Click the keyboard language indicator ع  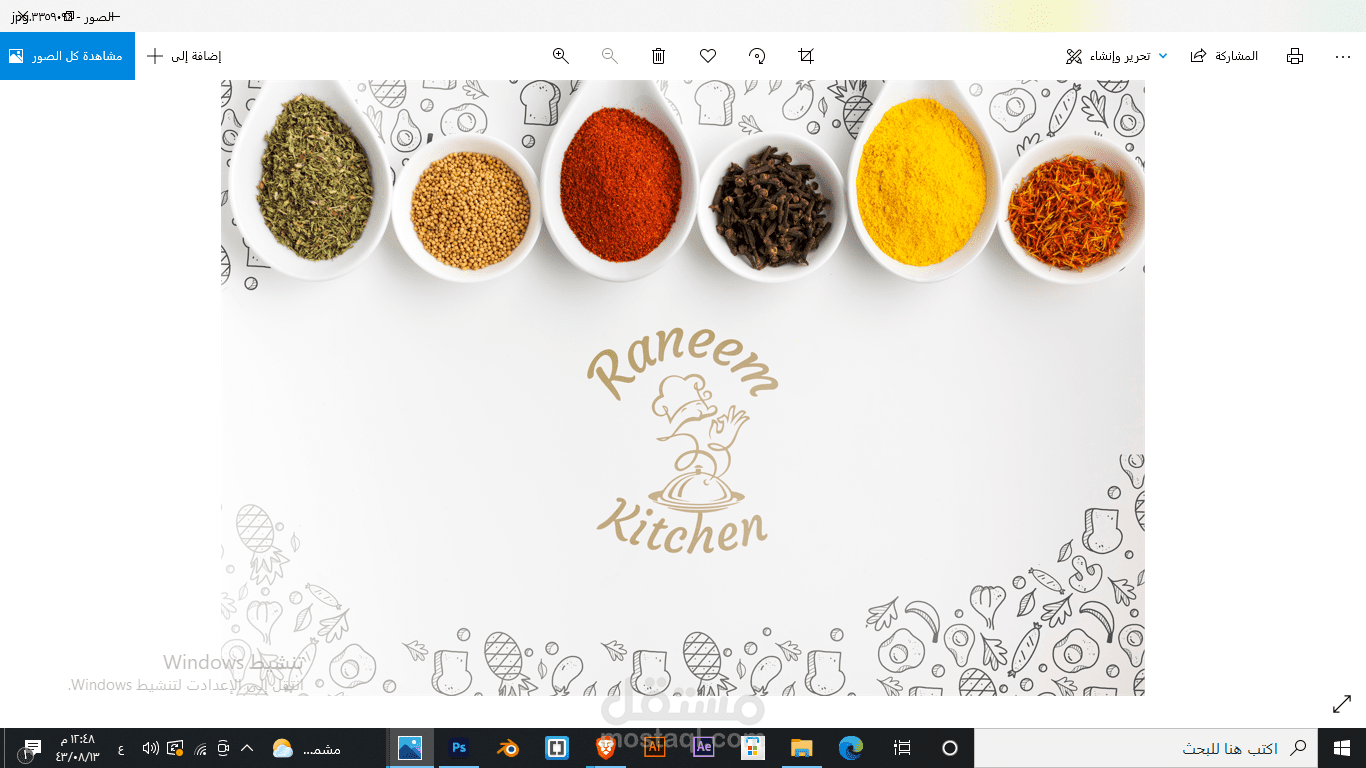[121, 749]
